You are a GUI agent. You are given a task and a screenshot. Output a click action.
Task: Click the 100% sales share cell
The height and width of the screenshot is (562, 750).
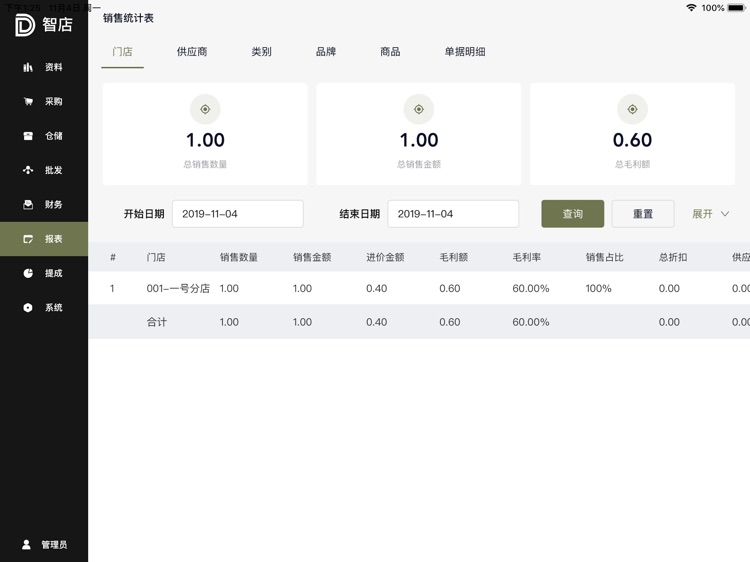coord(598,288)
